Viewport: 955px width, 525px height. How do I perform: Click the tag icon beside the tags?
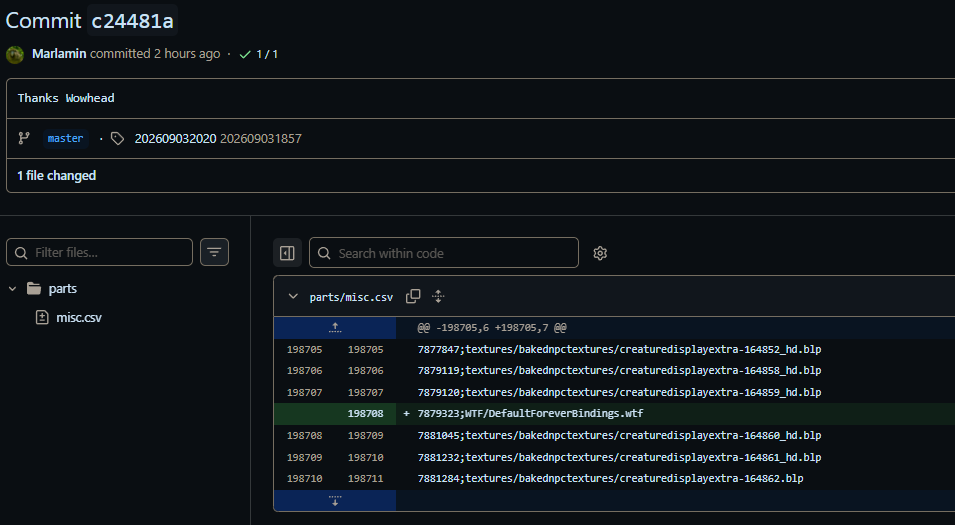[x=118, y=139]
